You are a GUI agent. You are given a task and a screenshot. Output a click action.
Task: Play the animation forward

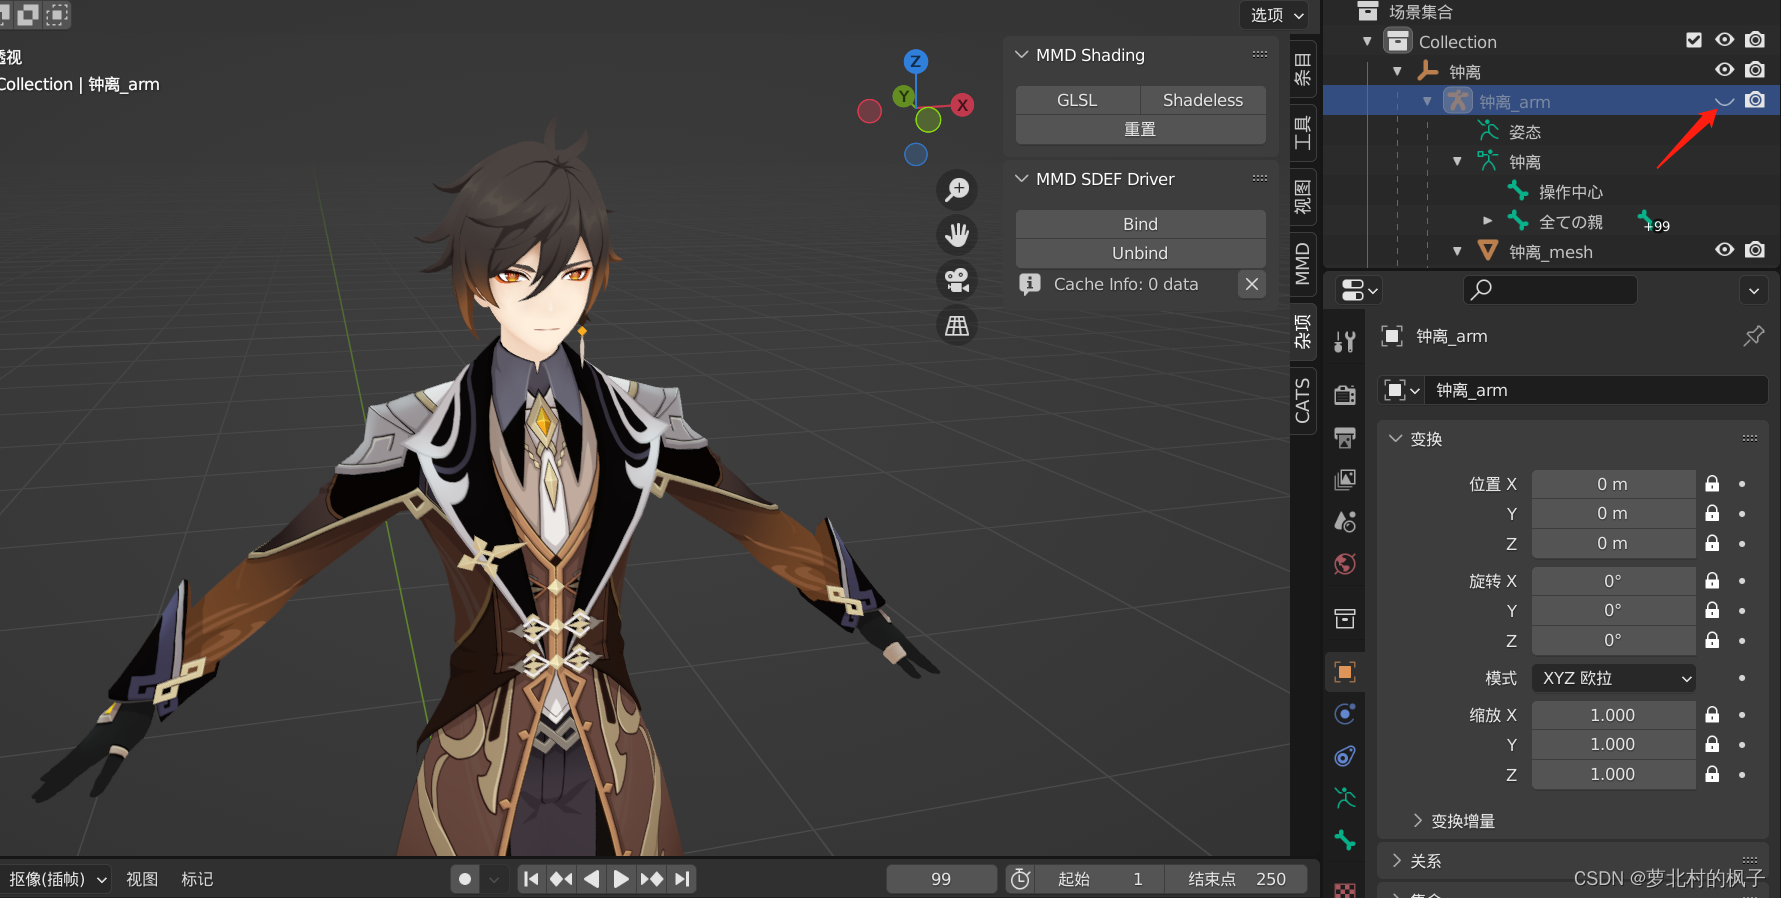coord(621,879)
